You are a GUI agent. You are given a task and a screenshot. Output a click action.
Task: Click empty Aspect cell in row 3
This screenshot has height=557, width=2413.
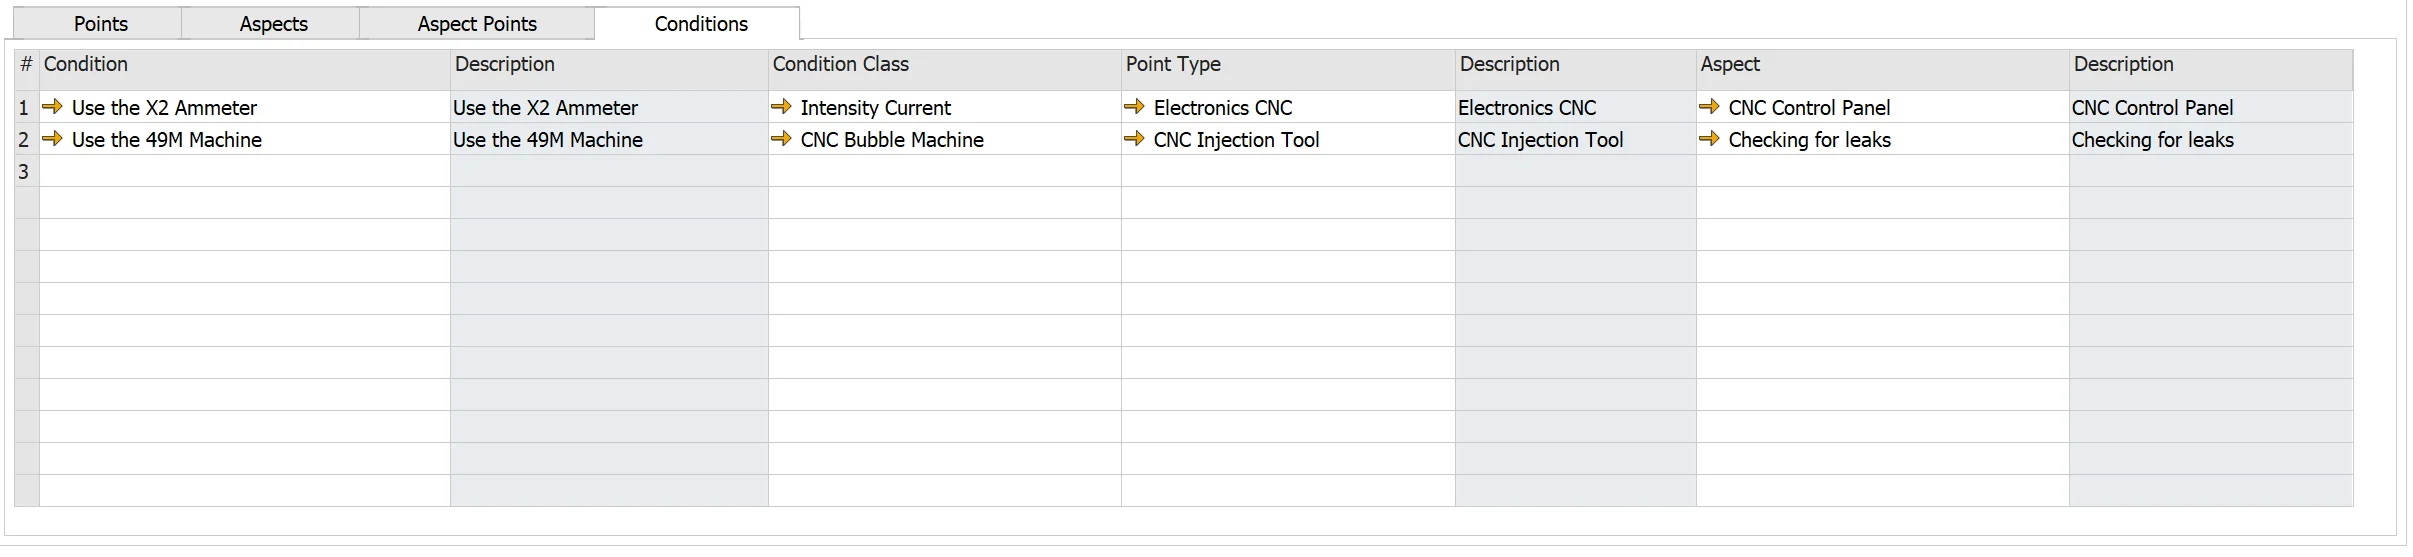(1881, 171)
